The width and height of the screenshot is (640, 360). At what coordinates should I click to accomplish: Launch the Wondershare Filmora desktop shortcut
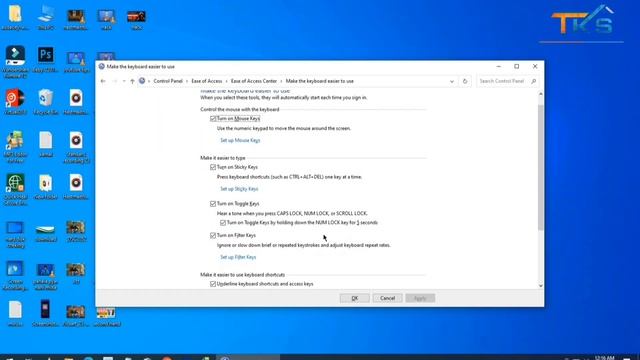15,61
